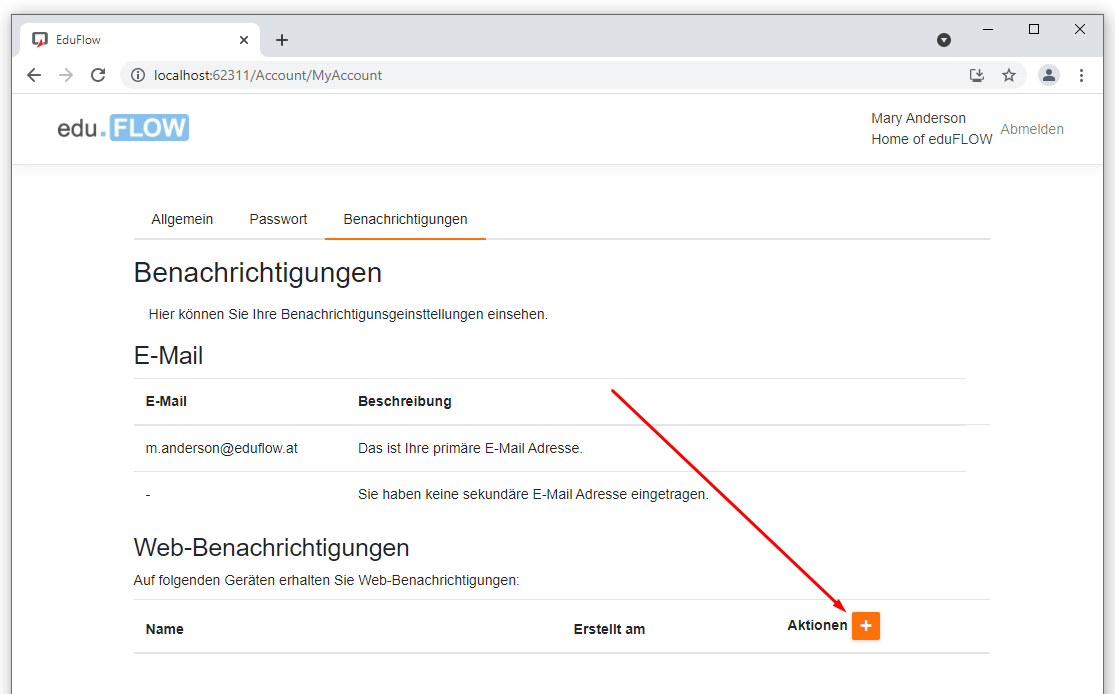Click the install app icon in address bar
The height and width of the screenshot is (694, 1115).
977,75
